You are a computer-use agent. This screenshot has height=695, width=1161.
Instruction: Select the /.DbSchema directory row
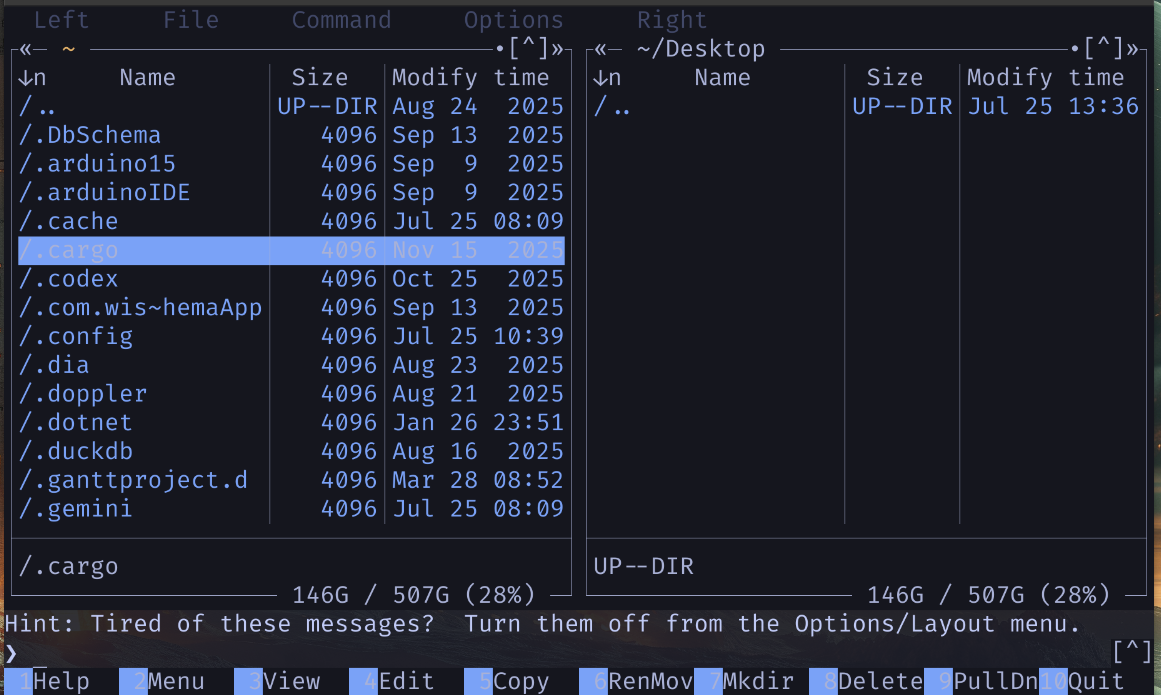click(291, 135)
